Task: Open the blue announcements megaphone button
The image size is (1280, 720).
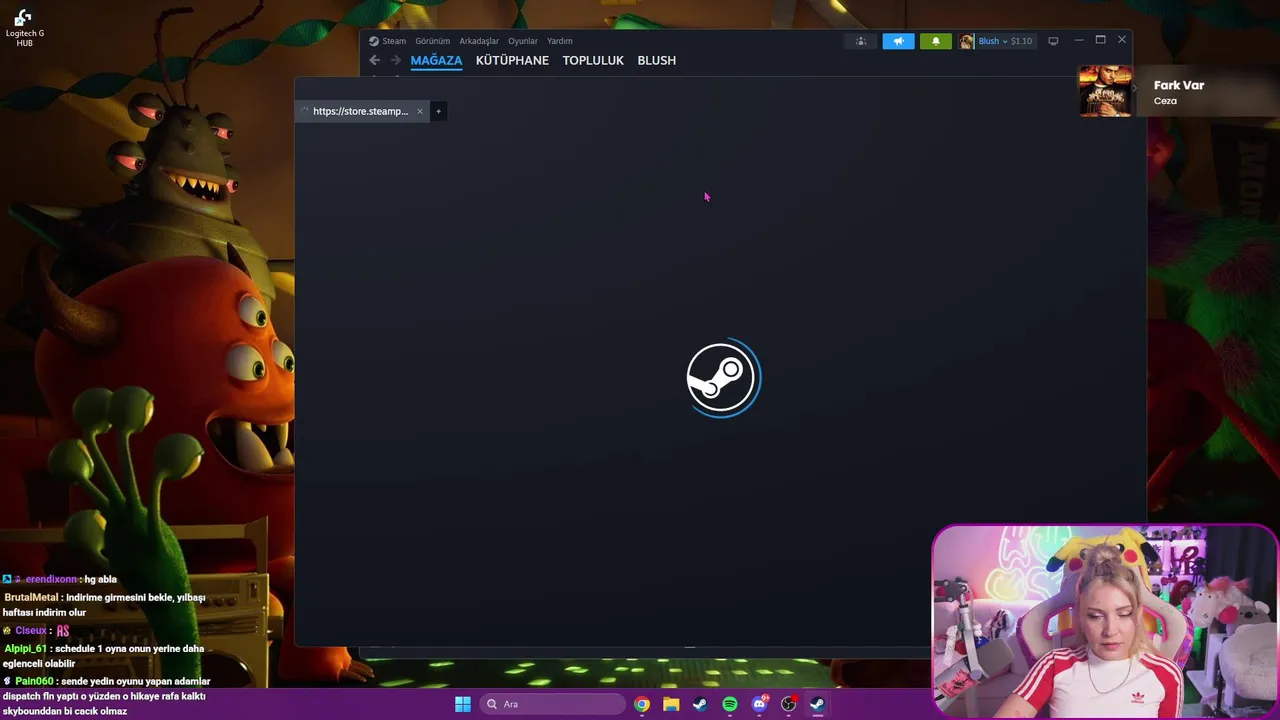Action: tap(898, 41)
